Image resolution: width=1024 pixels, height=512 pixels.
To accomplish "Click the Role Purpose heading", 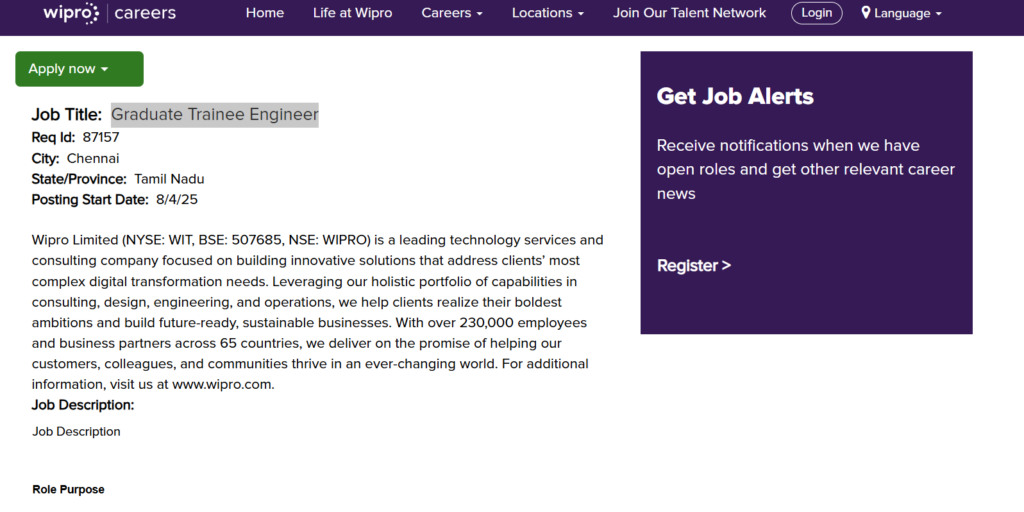I will tap(69, 489).
